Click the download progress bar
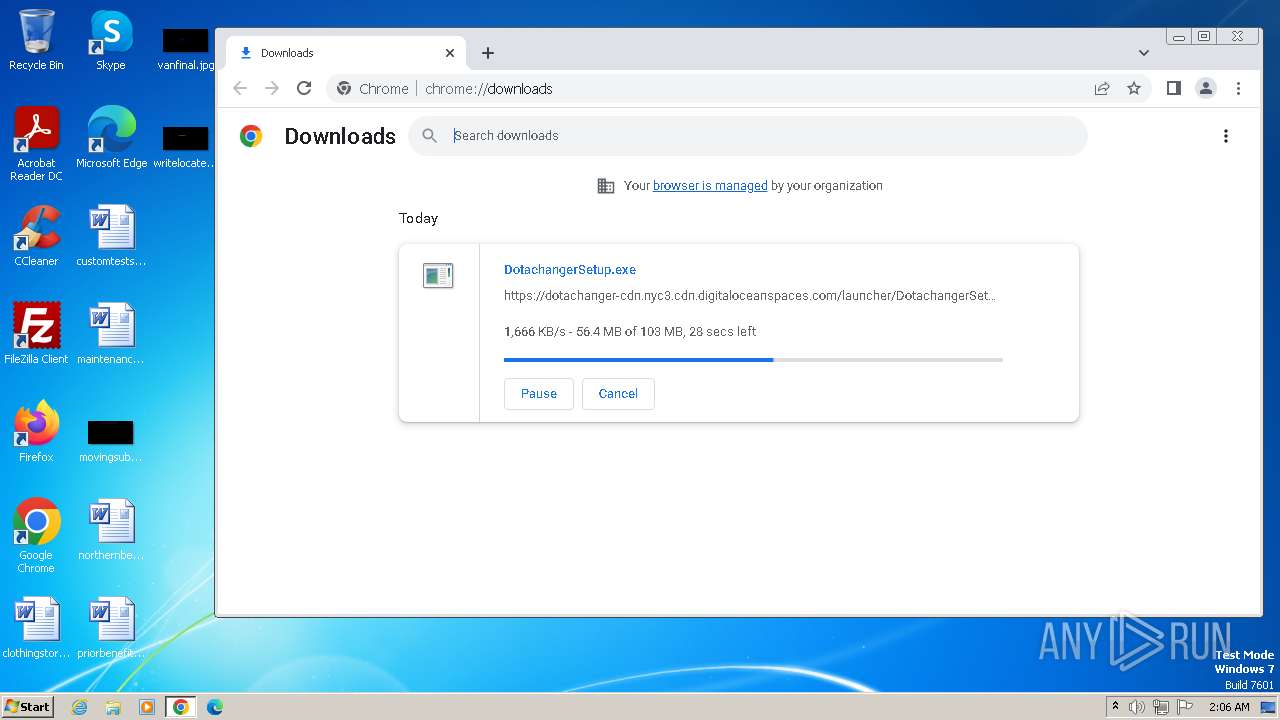1280x720 pixels. [753, 359]
